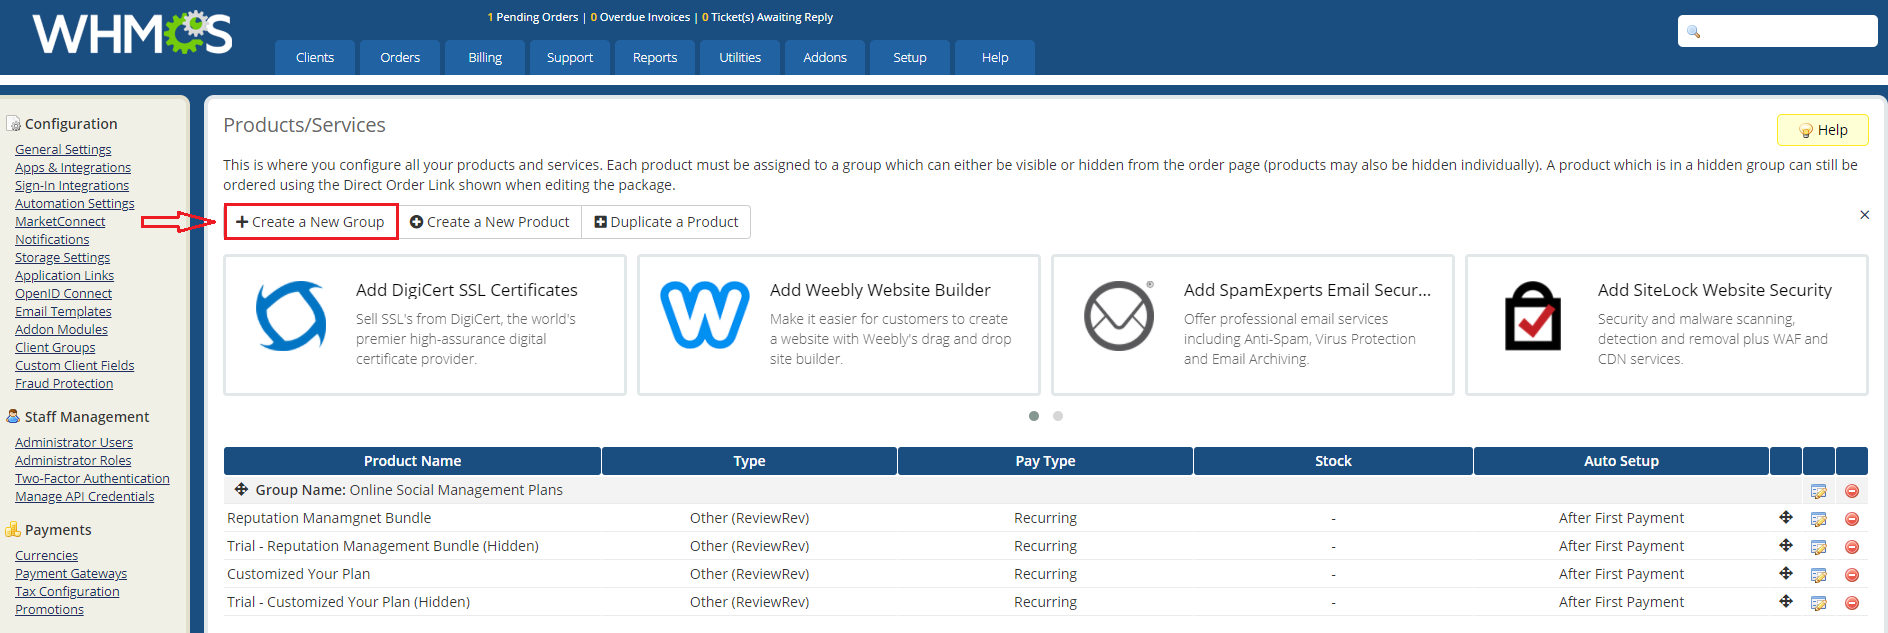Delete the Customized Your Plan product
The height and width of the screenshot is (633, 1888).
coord(1852,575)
